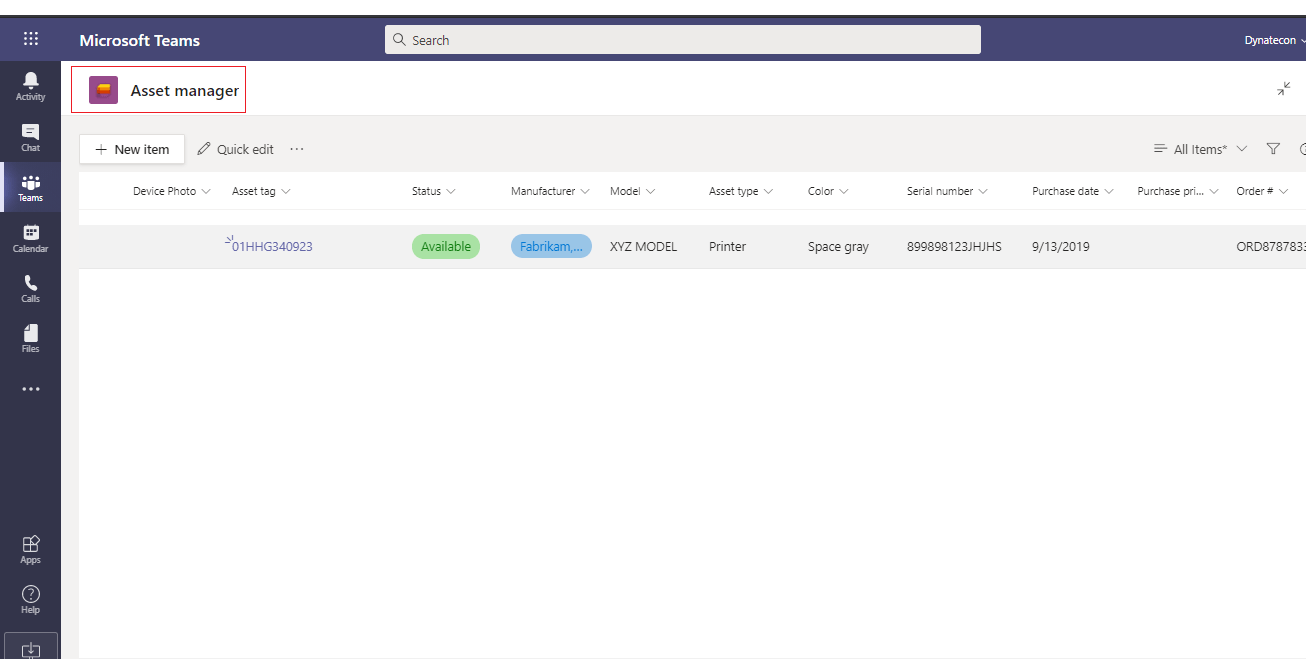Open Files in the sidebar
This screenshot has width=1306, height=672.
coord(30,338)
